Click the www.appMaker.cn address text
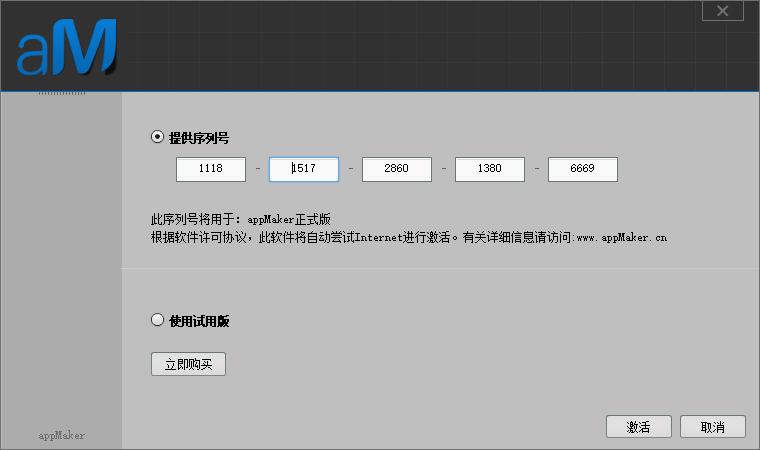 622,238
